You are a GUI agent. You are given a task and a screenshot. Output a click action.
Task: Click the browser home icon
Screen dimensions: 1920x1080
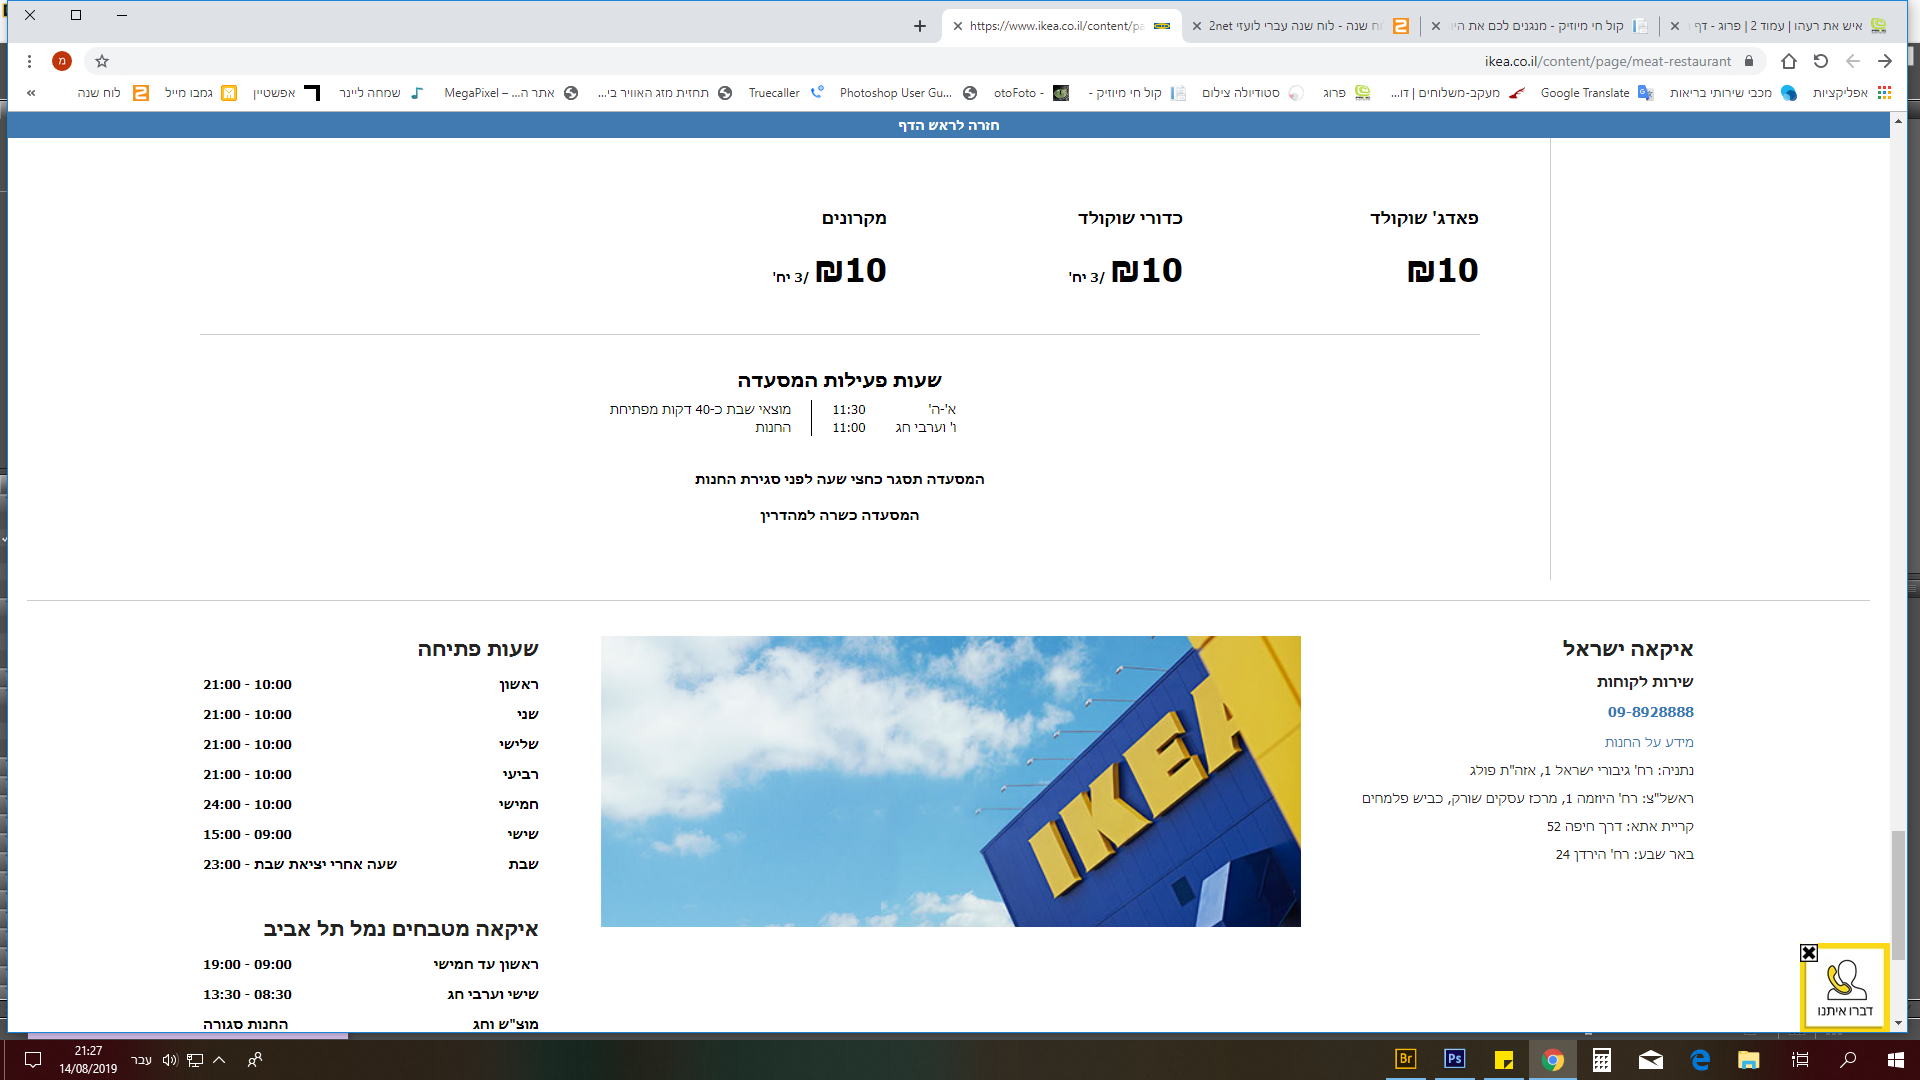[1789, 61]
